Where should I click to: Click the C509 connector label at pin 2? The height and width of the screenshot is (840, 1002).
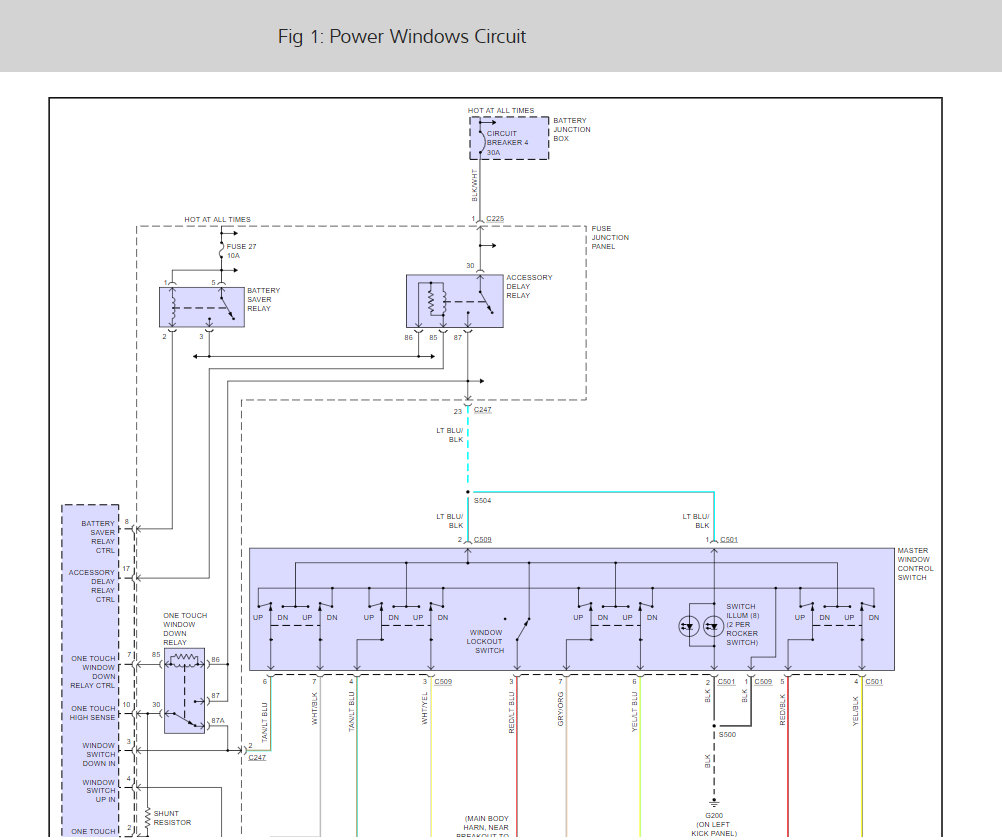coord(482,540)
